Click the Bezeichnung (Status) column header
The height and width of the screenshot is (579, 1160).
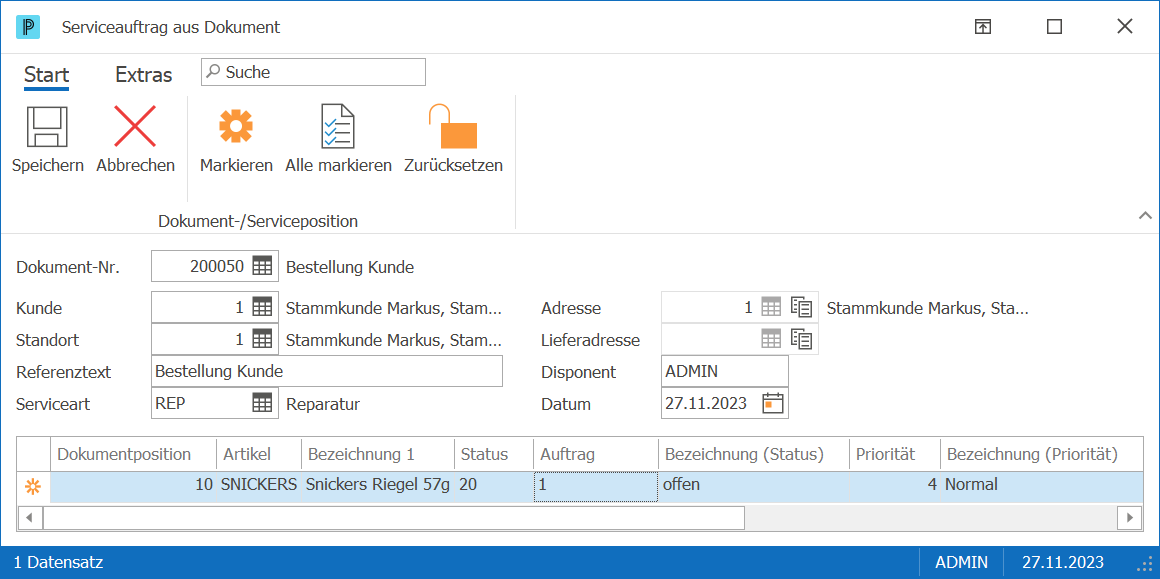pos(755,453)
